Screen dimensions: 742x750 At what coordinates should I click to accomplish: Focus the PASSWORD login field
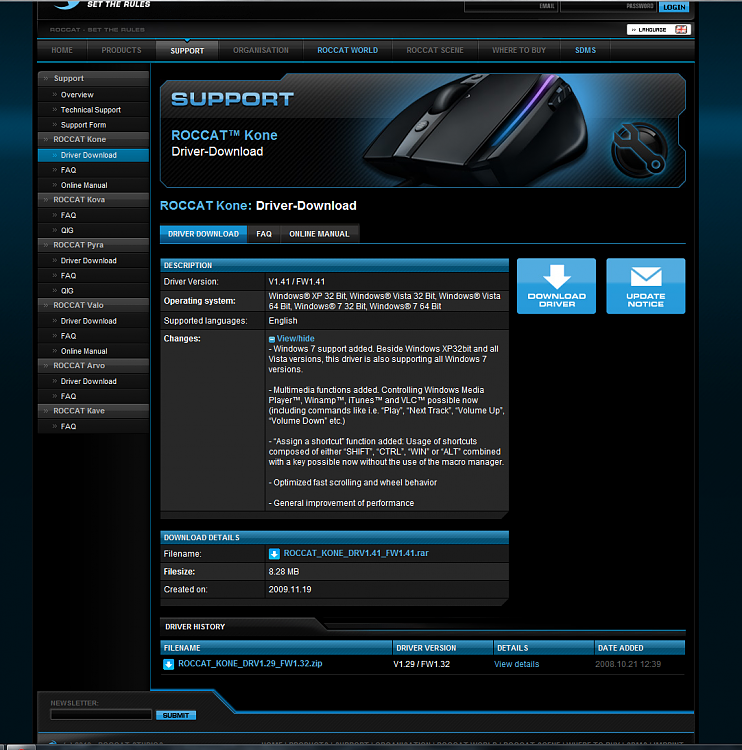click(609, 7)
